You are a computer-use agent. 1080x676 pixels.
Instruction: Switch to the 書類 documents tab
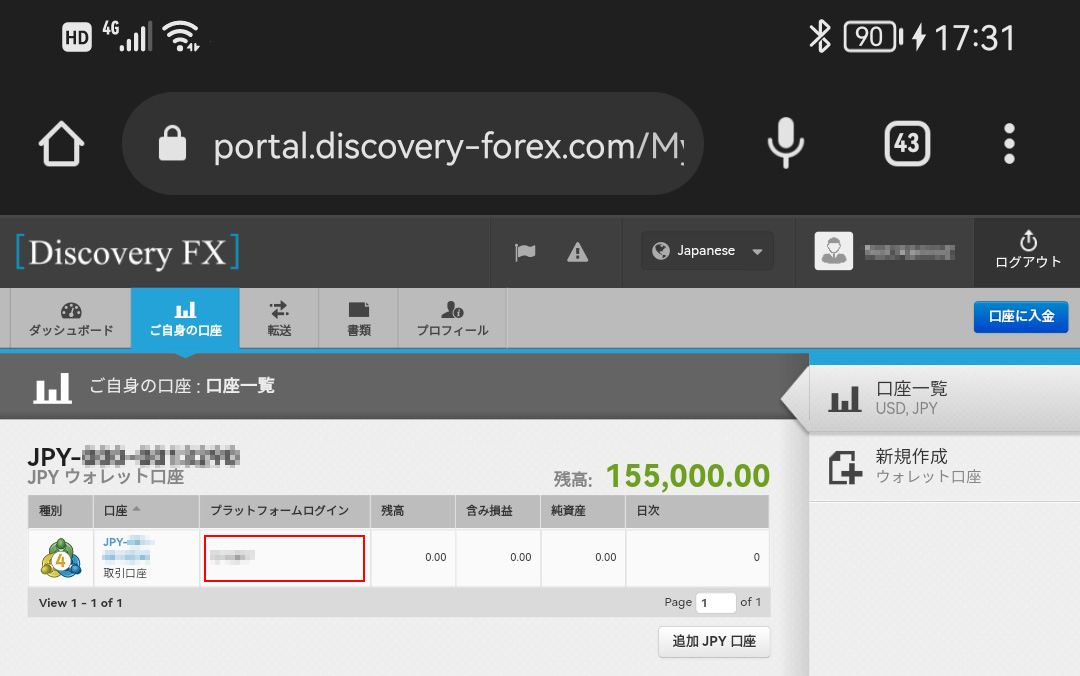pyautogui.click(x=359, y=319)
